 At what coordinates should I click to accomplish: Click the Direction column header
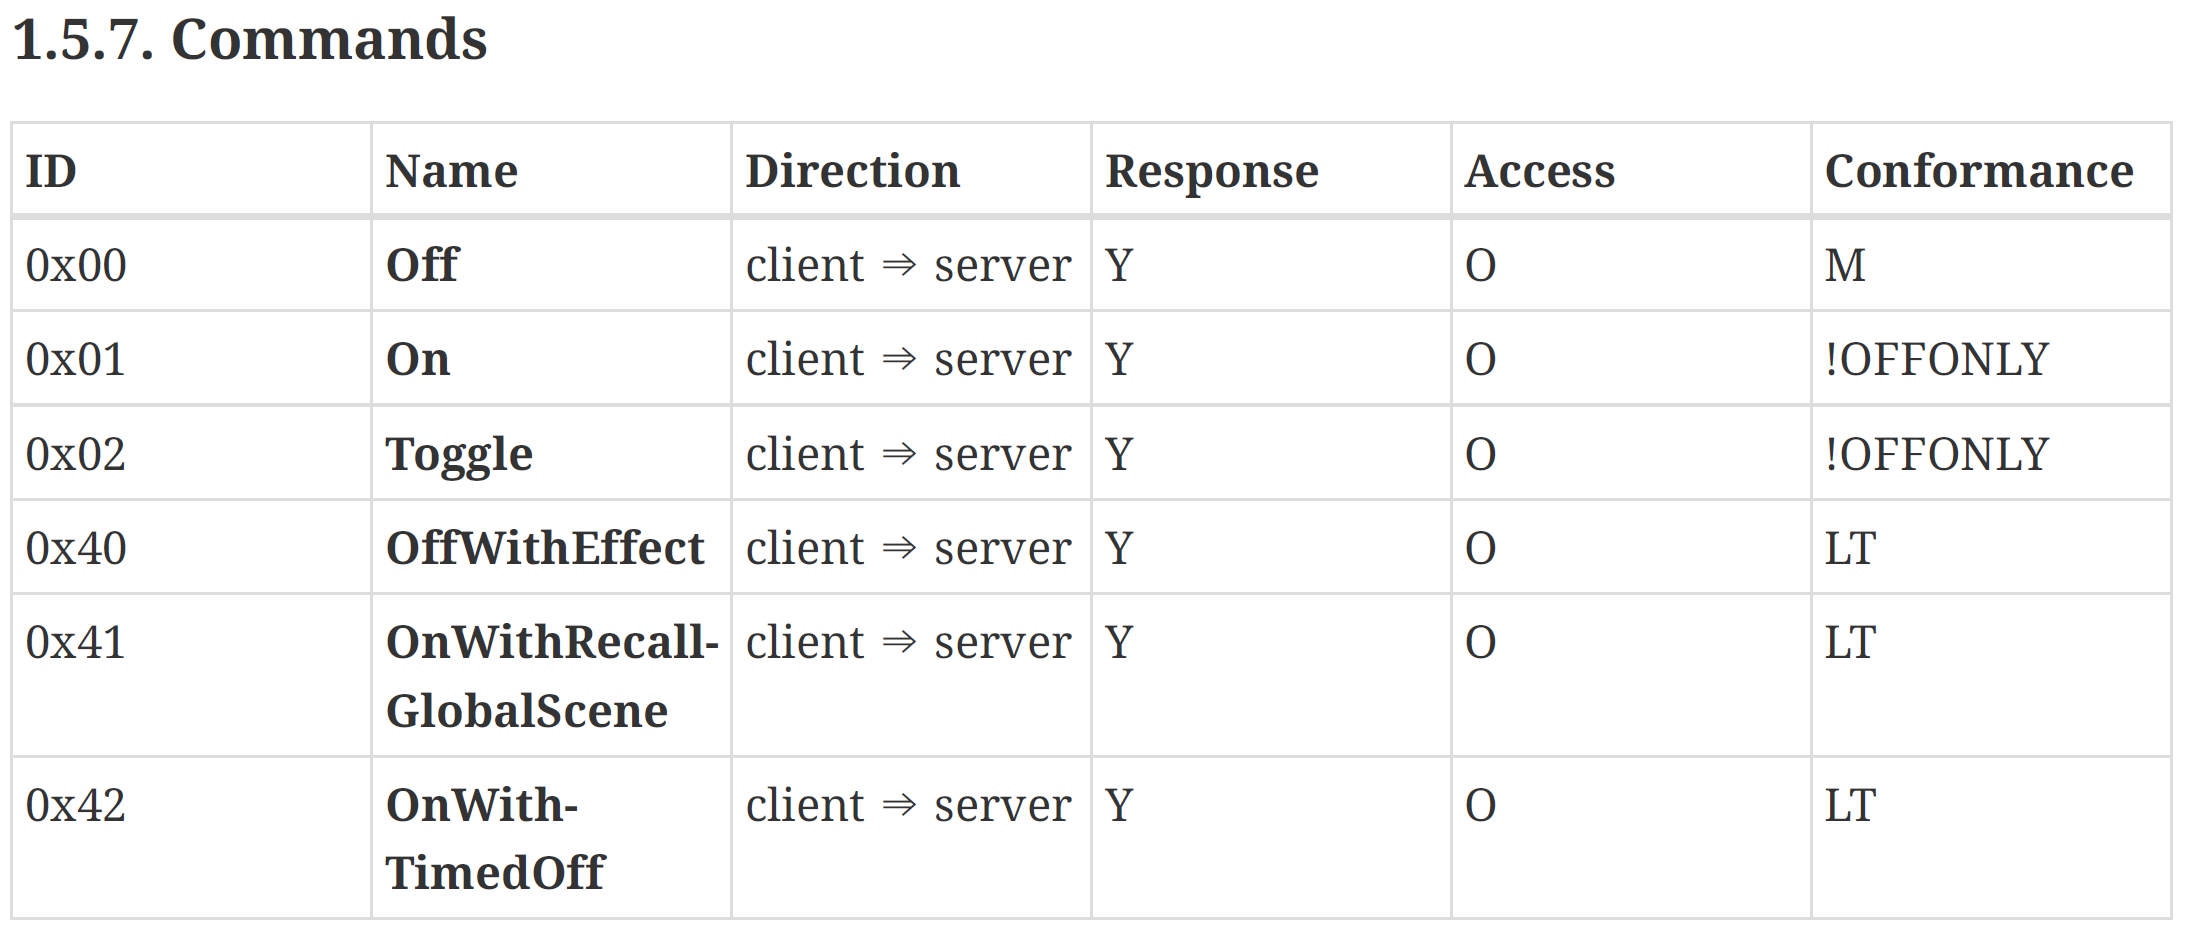pyautogui.click(x=853, y=171)
